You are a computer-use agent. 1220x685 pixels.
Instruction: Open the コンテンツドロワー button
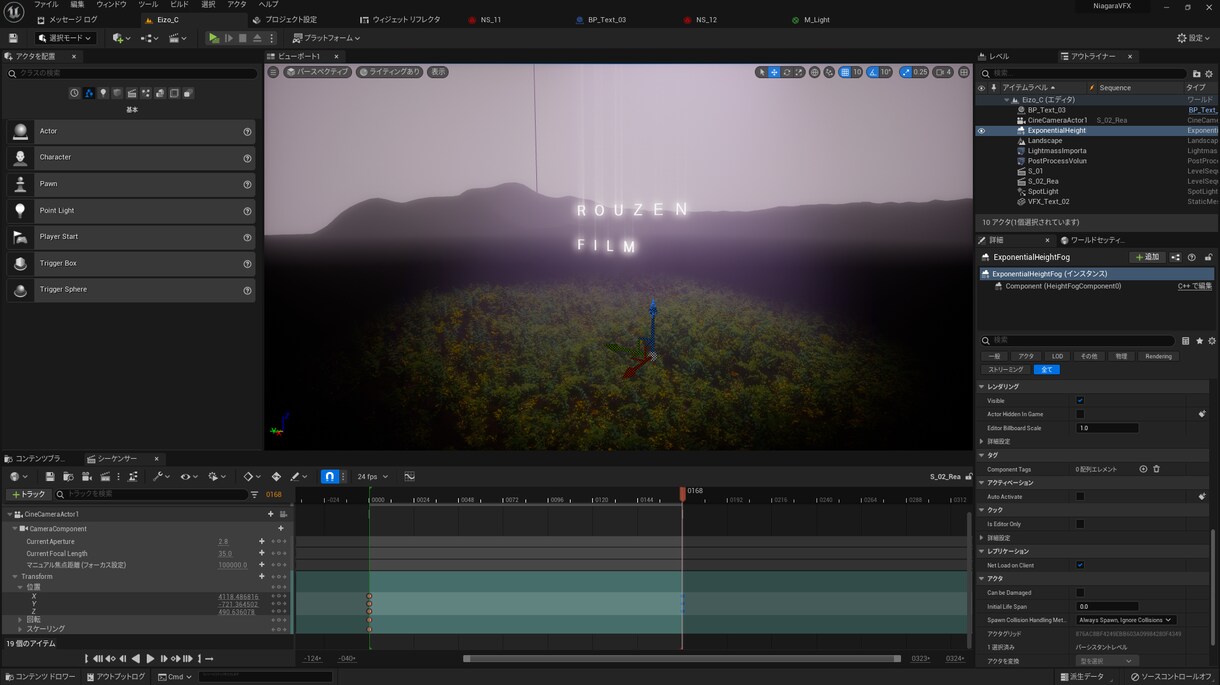pyautogui.click(x=41, y=677)
